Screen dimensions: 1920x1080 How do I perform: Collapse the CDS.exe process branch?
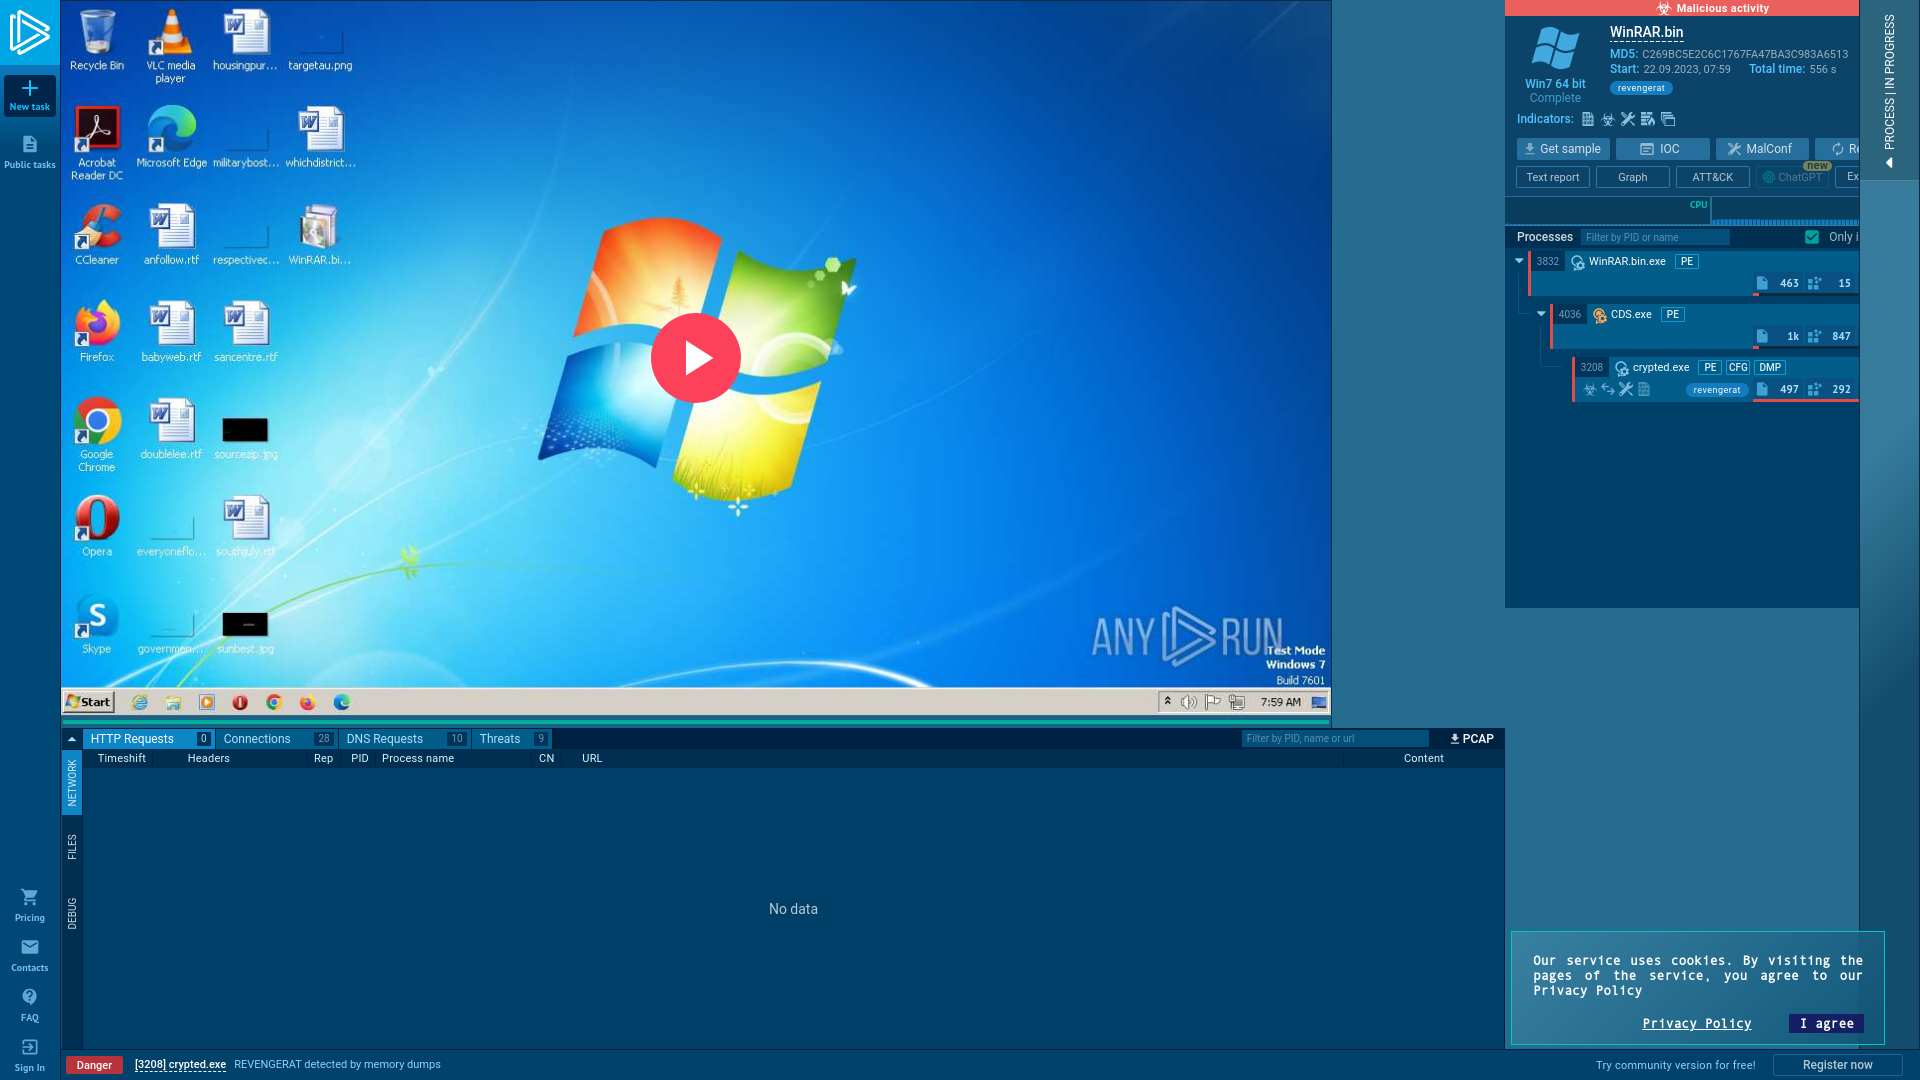point(1541,314)
